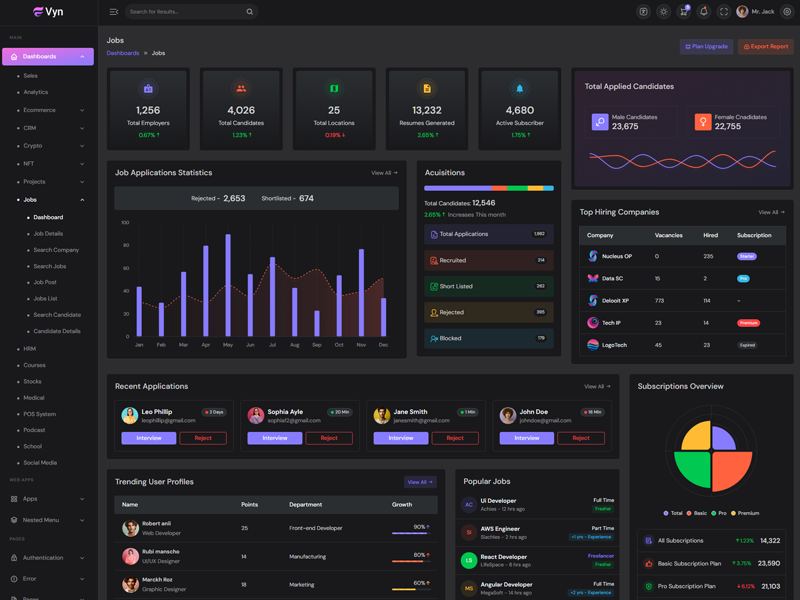This screenshot has height=600, width=800.
Task: Click the Resumes Generated card icon
Action: 427,89
